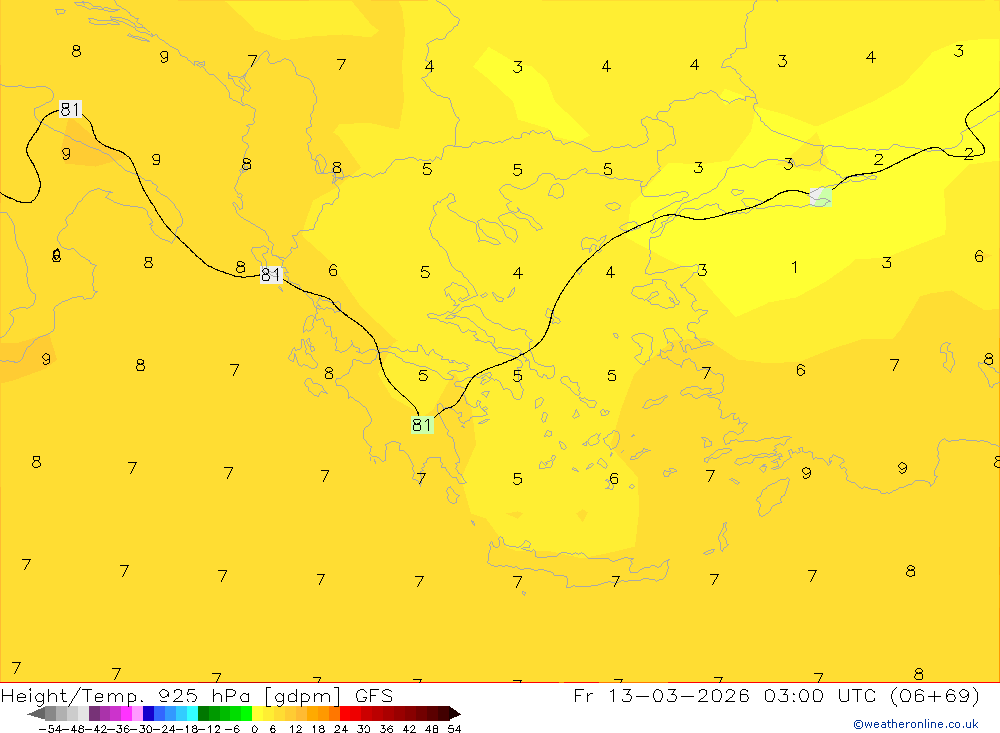
Task: Select the bright yellow swatch above '0' in legend
Action: tap(258, 713)
